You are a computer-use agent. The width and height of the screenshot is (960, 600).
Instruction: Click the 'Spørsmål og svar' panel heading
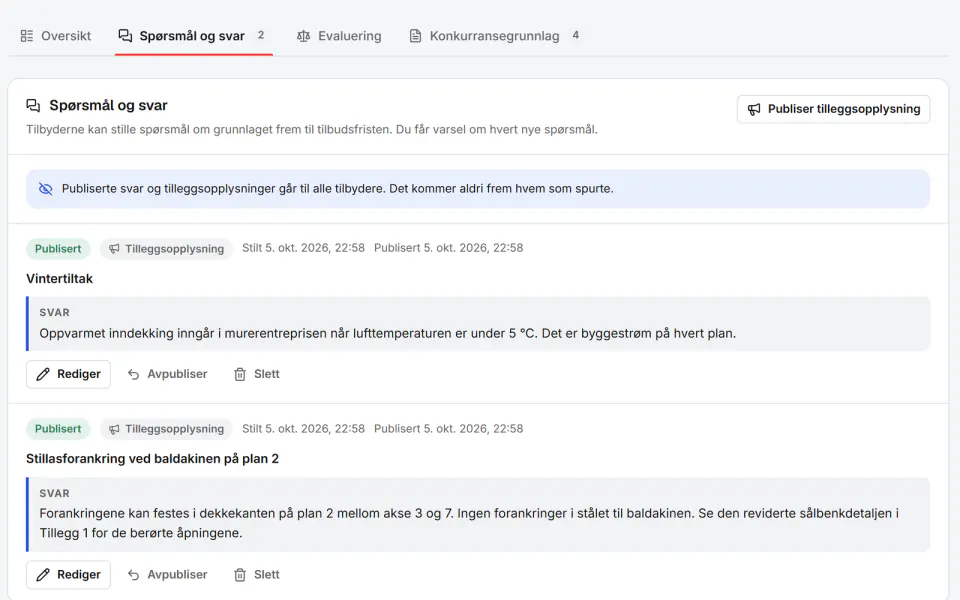tap(108, 105)
